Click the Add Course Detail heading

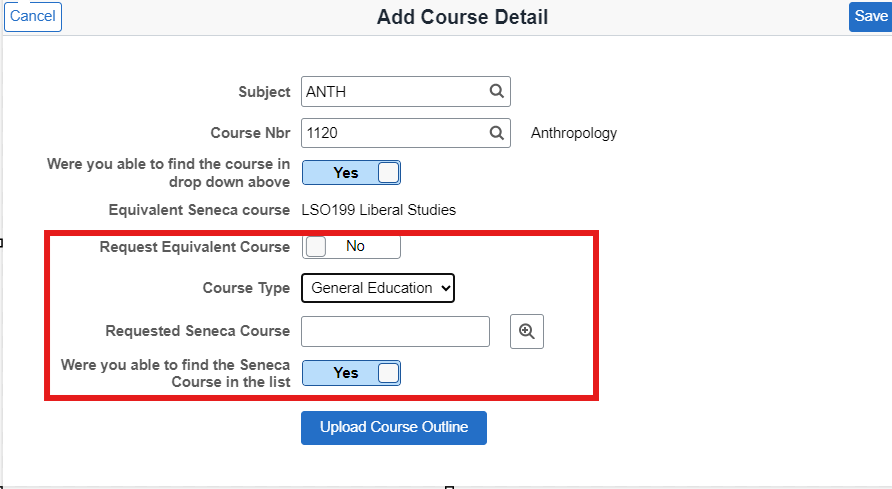(462, 17)
